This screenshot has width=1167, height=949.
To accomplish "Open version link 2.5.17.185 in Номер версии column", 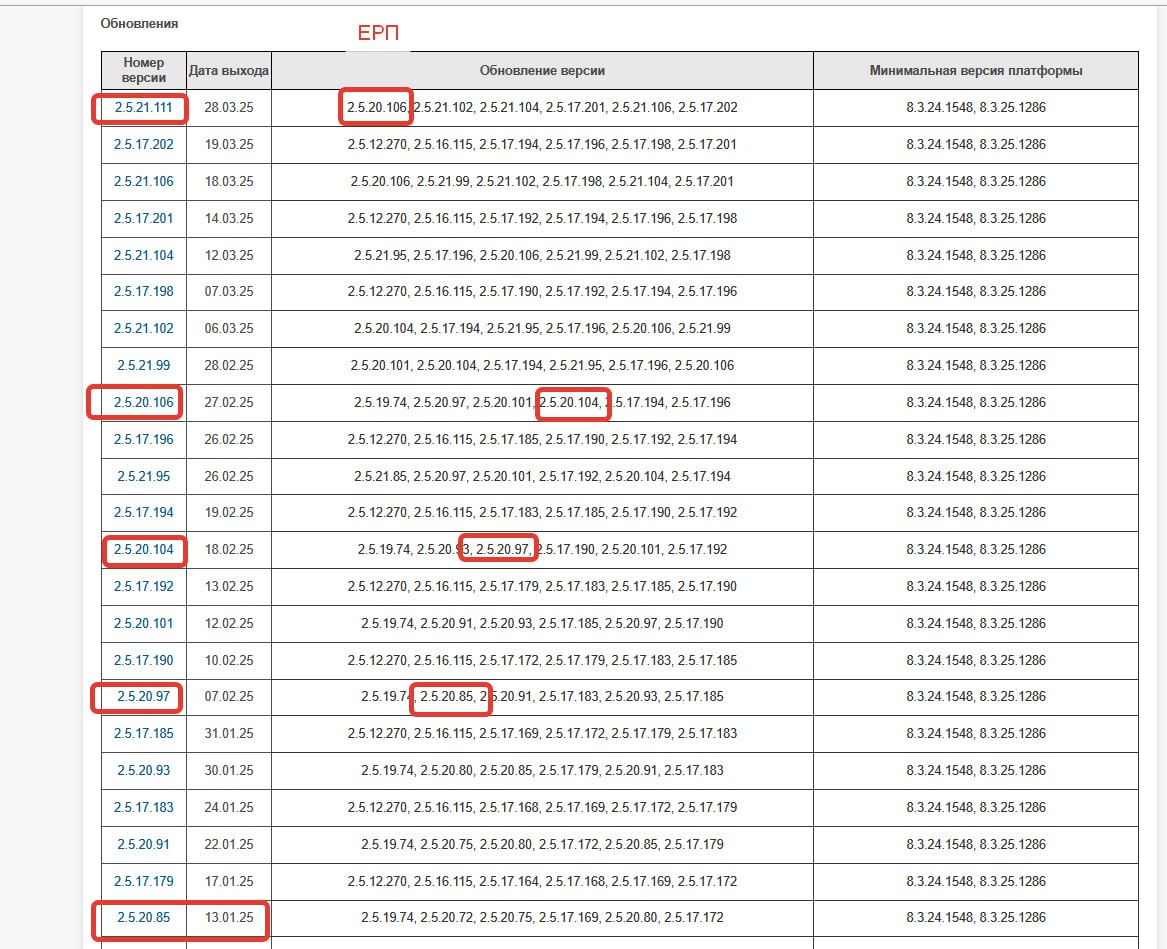I will [x=143, y=734].
